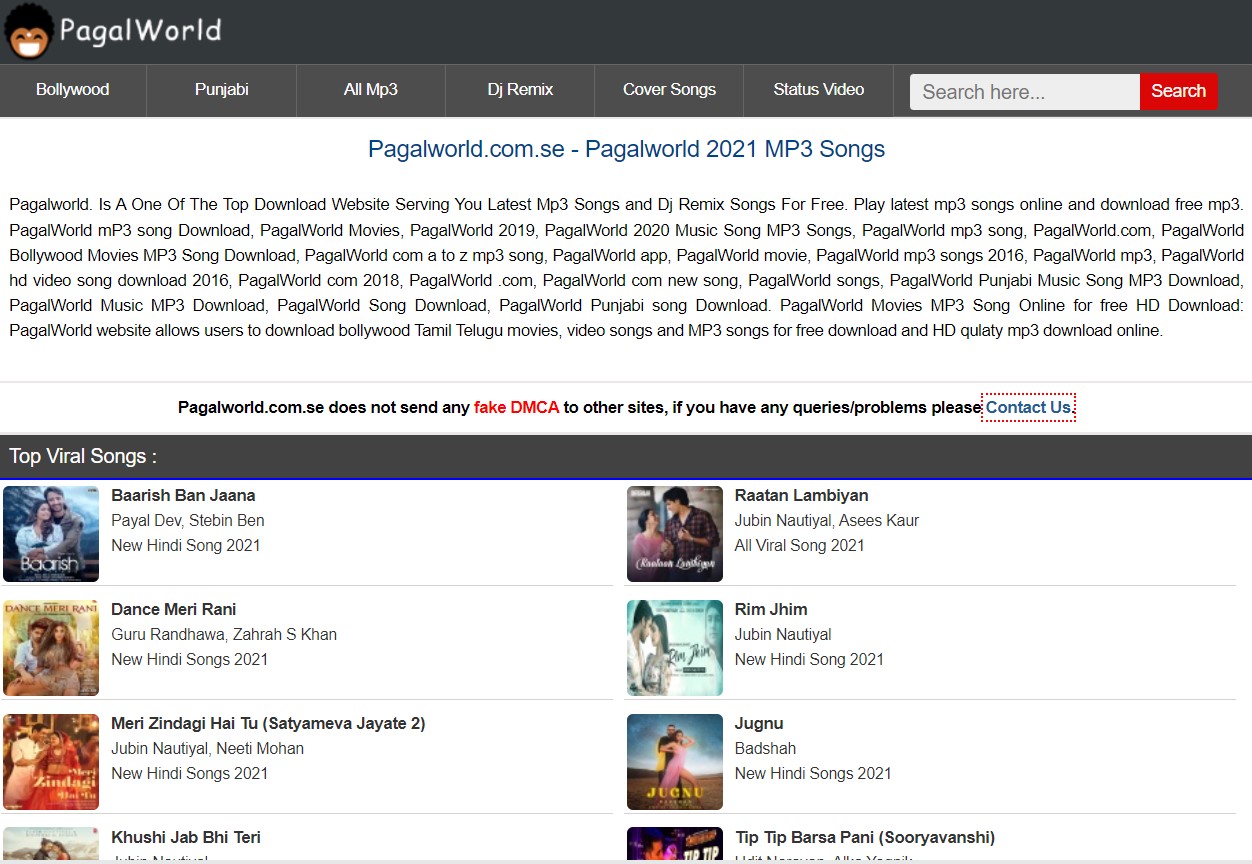The height and width of the screenshot is (864, 1252).
Task: Open Rim Jhim song title link
Action: coord(771,609)
